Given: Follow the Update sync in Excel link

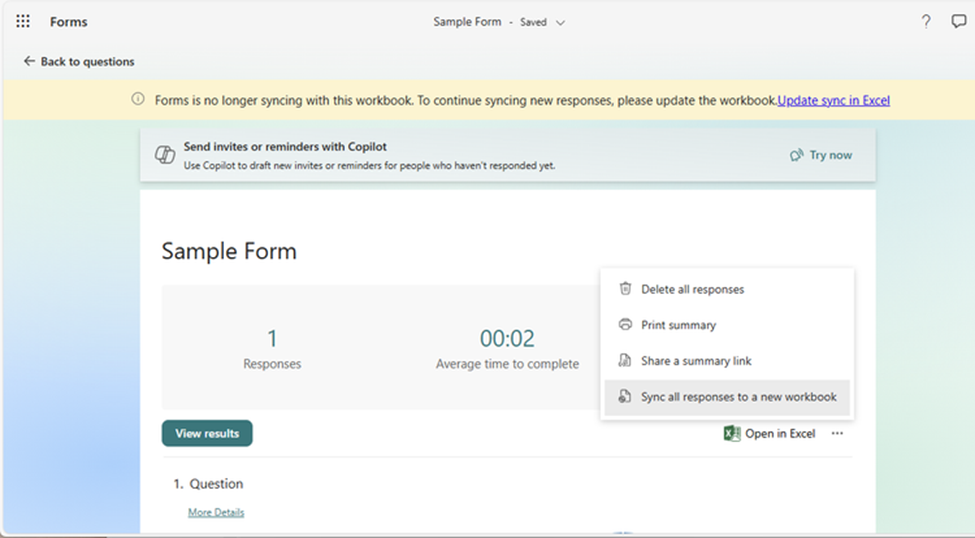Looking at the screenshot, I should 833,100.
